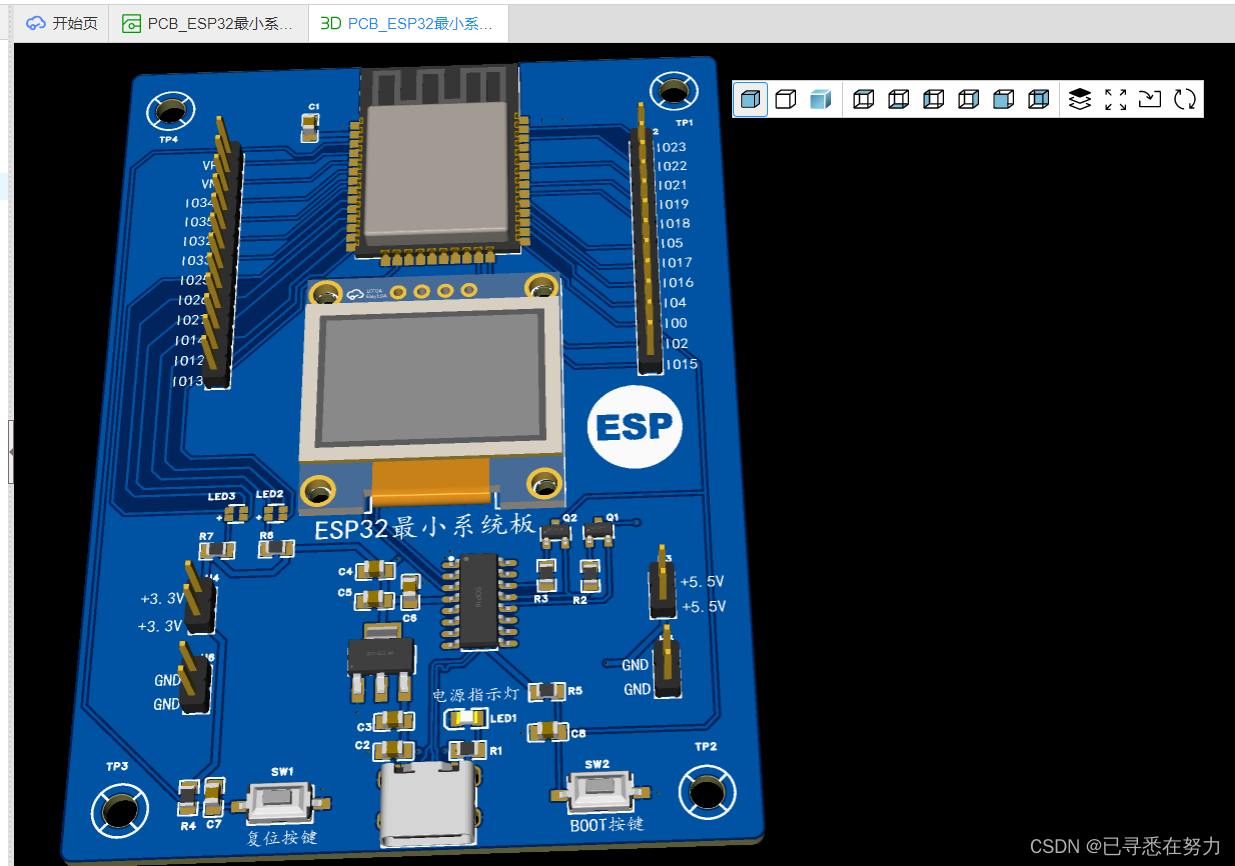Switch to front-face filled cube view

1003,99
